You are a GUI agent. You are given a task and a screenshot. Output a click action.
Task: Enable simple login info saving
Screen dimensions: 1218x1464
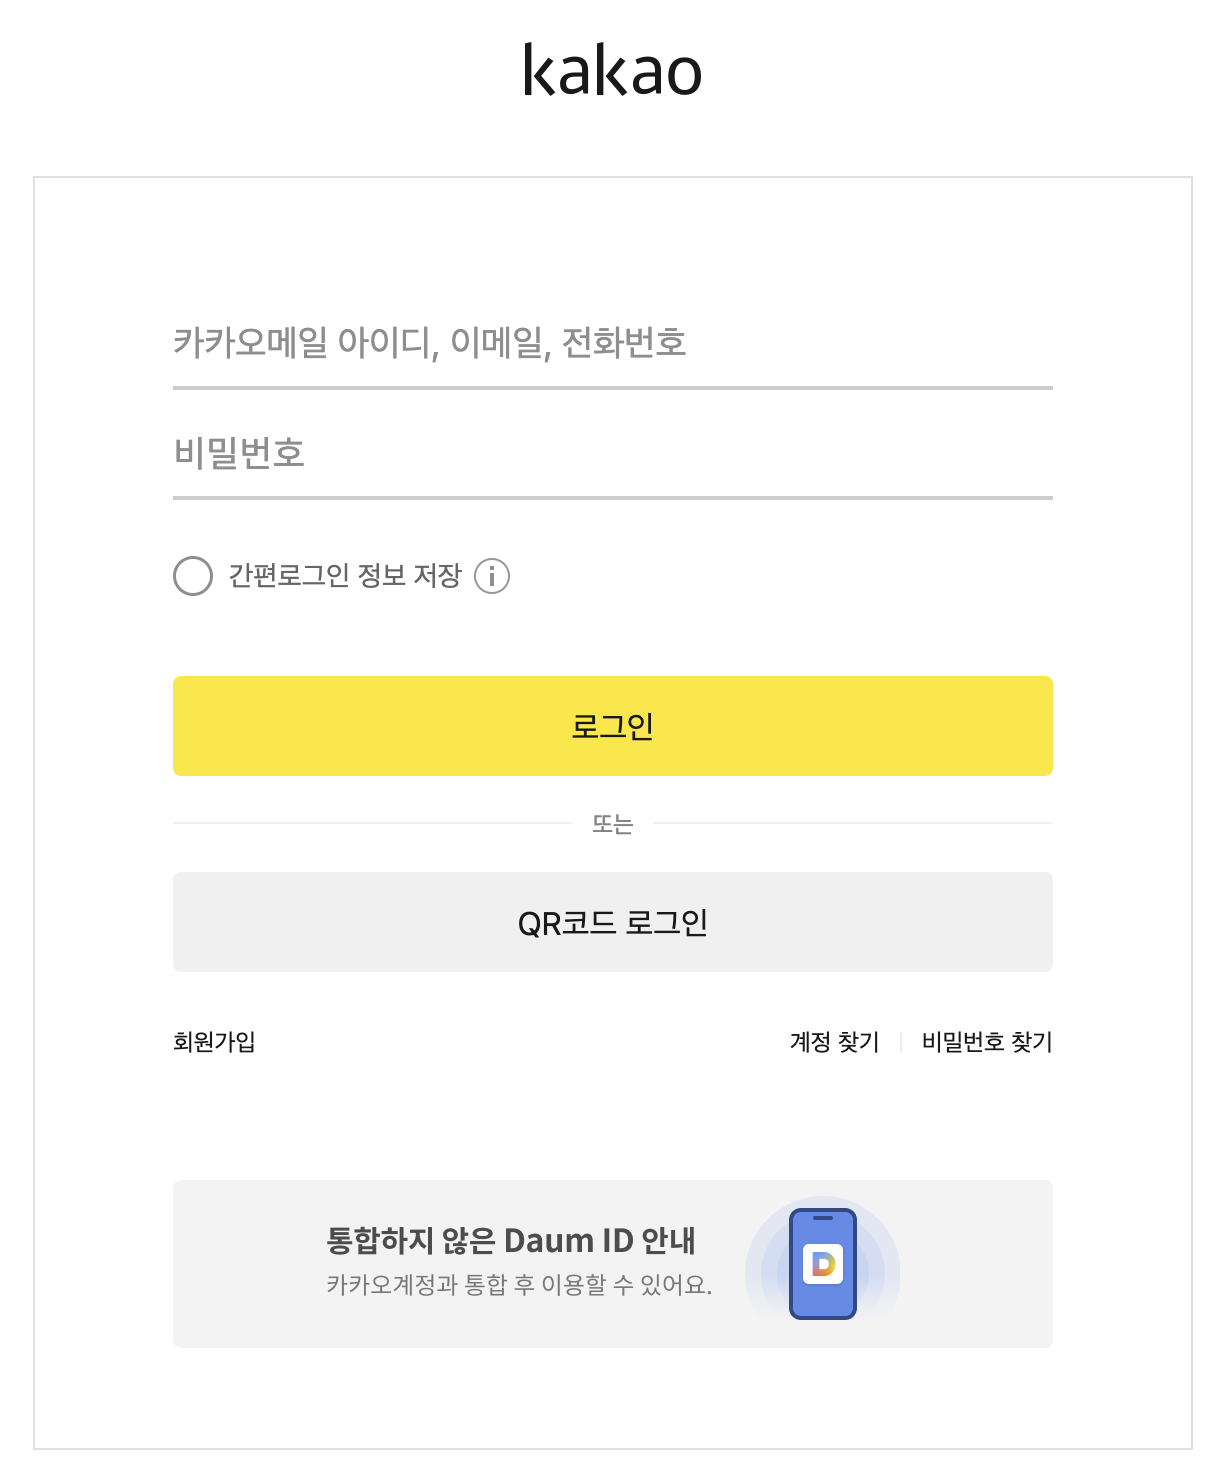pos(191,576)
